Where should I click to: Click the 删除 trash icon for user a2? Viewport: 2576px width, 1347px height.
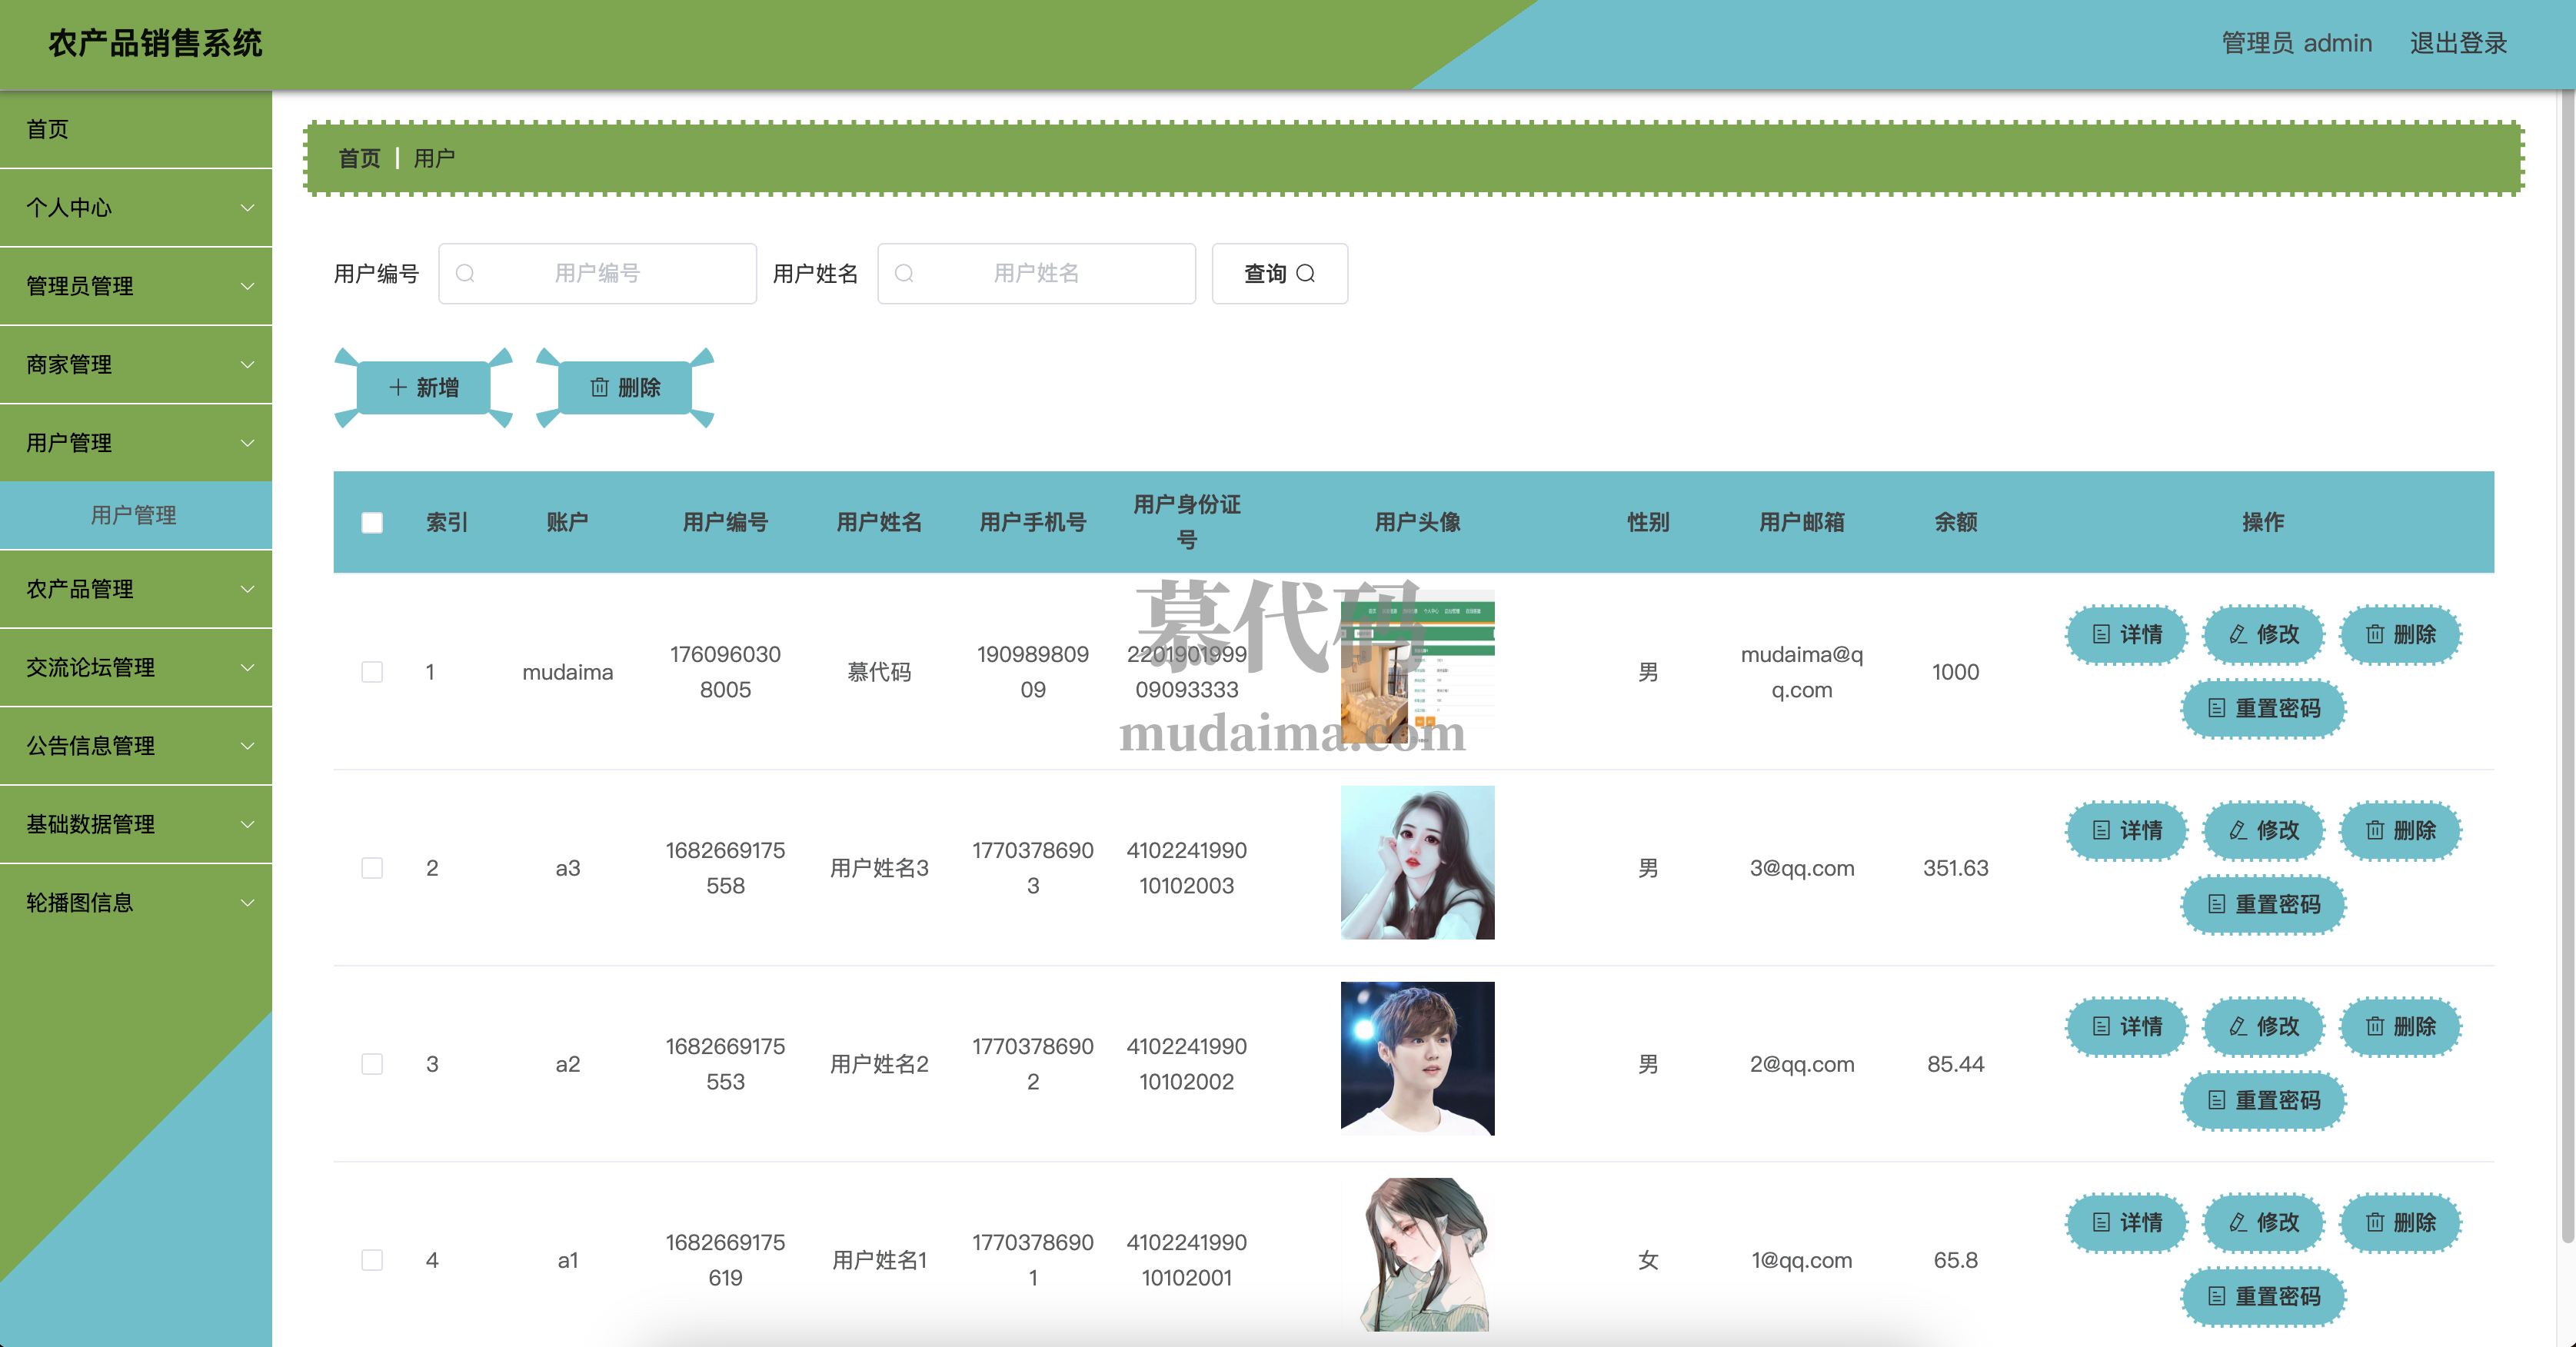click(2374, 1027)
